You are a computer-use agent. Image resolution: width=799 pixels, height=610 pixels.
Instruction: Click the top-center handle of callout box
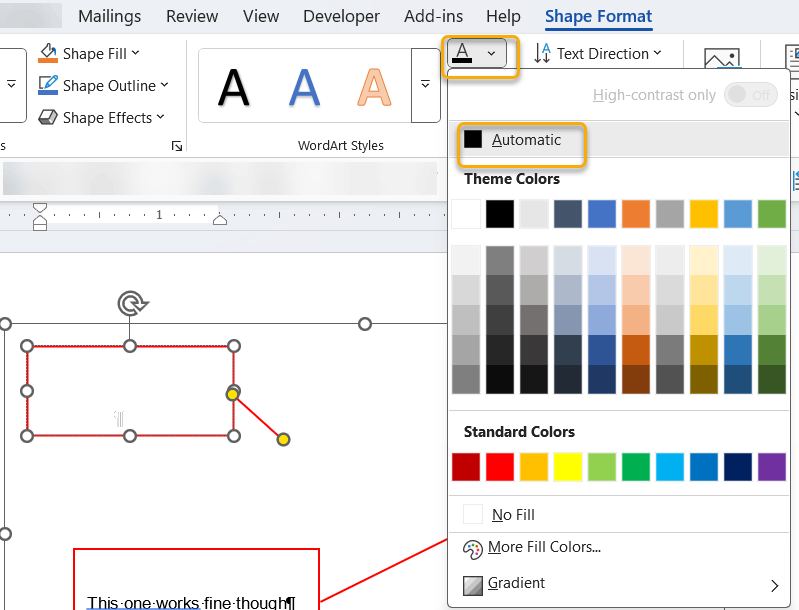[x=130, y=346]
